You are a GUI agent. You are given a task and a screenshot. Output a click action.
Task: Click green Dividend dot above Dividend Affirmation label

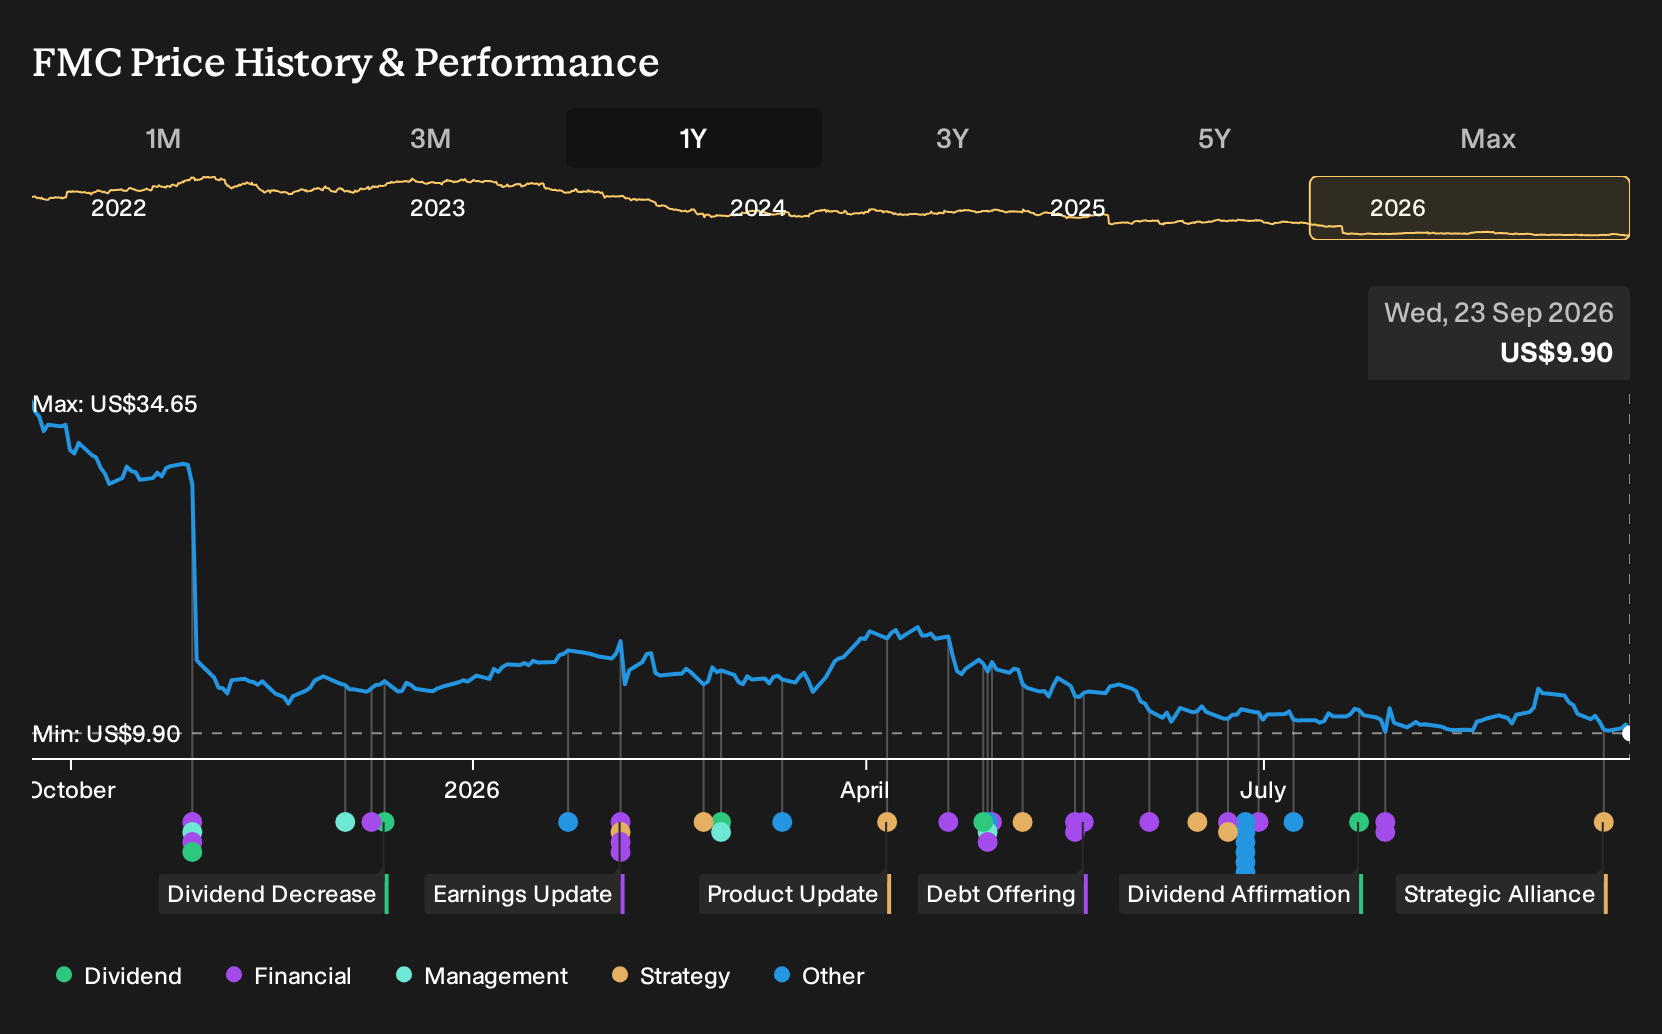tap(1358, 822)
